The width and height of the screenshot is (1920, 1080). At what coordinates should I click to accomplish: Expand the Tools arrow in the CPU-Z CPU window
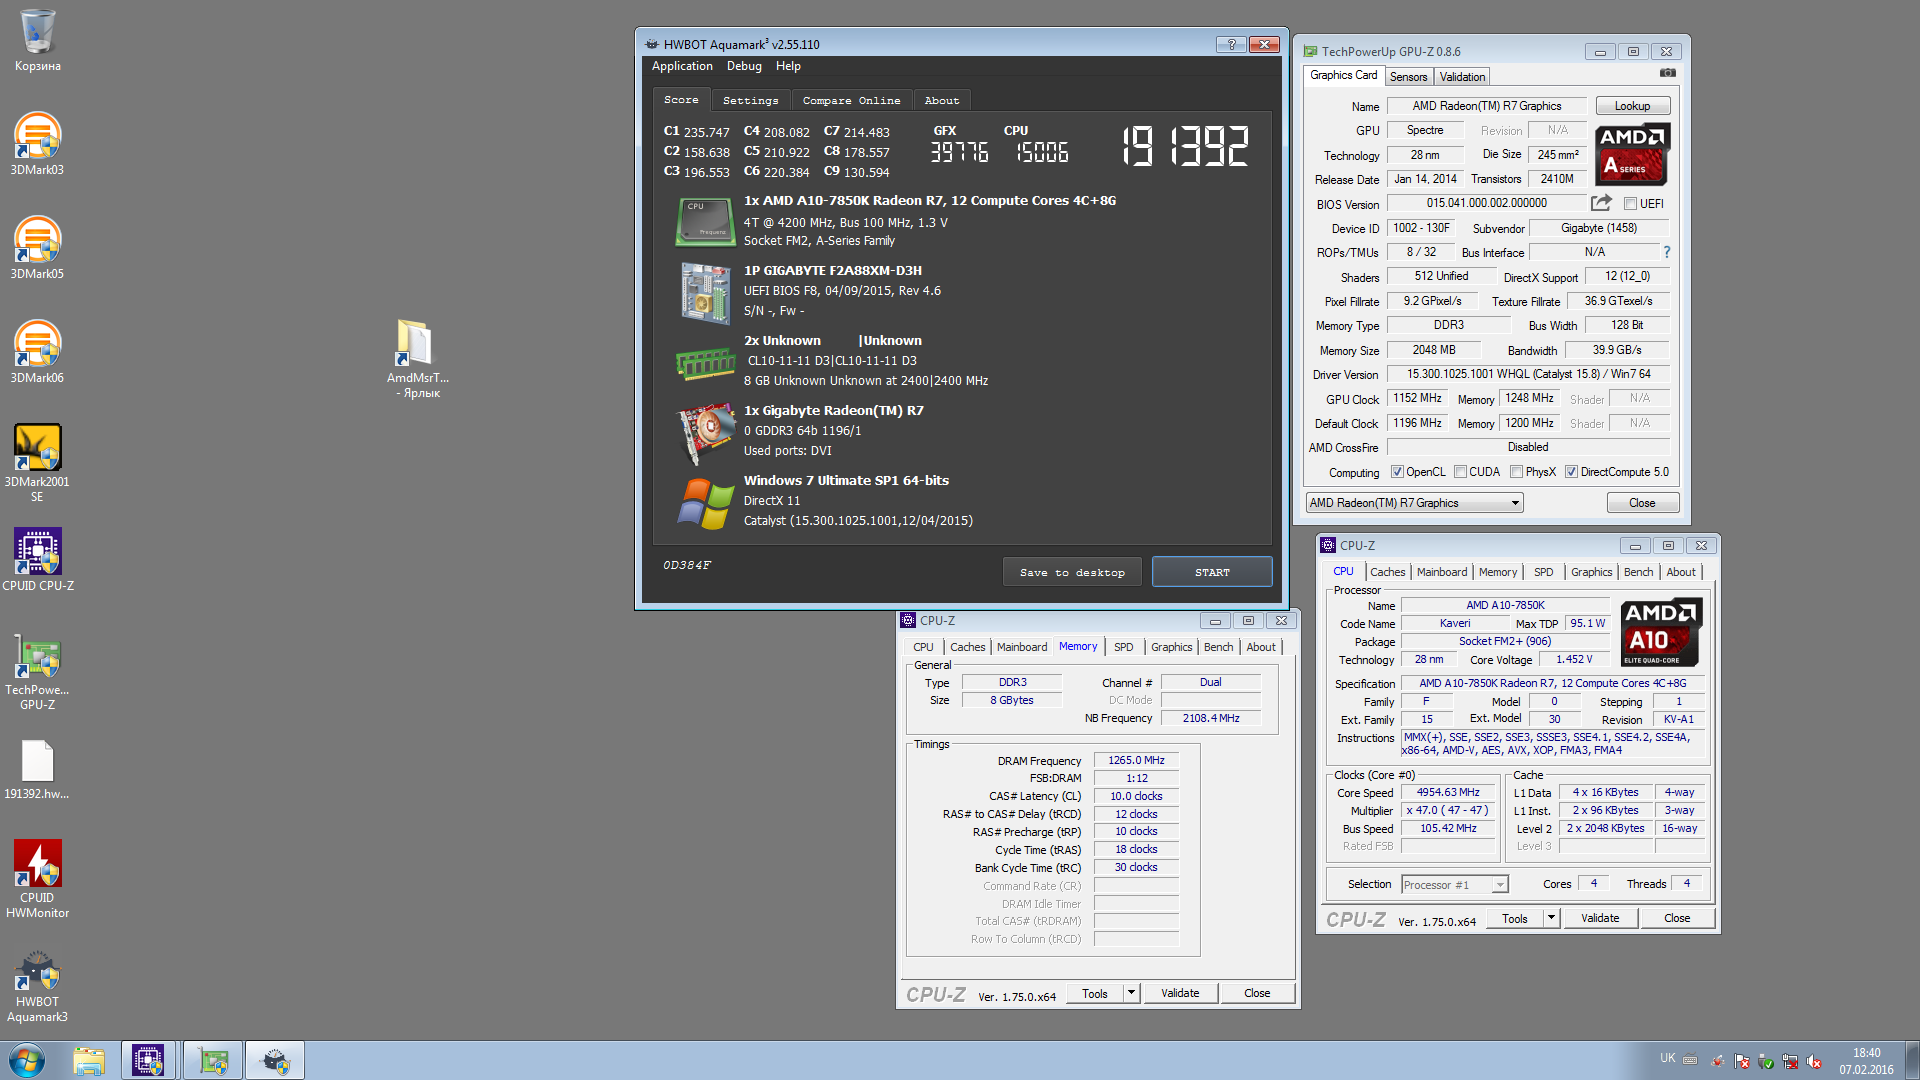pos(1551,918)
